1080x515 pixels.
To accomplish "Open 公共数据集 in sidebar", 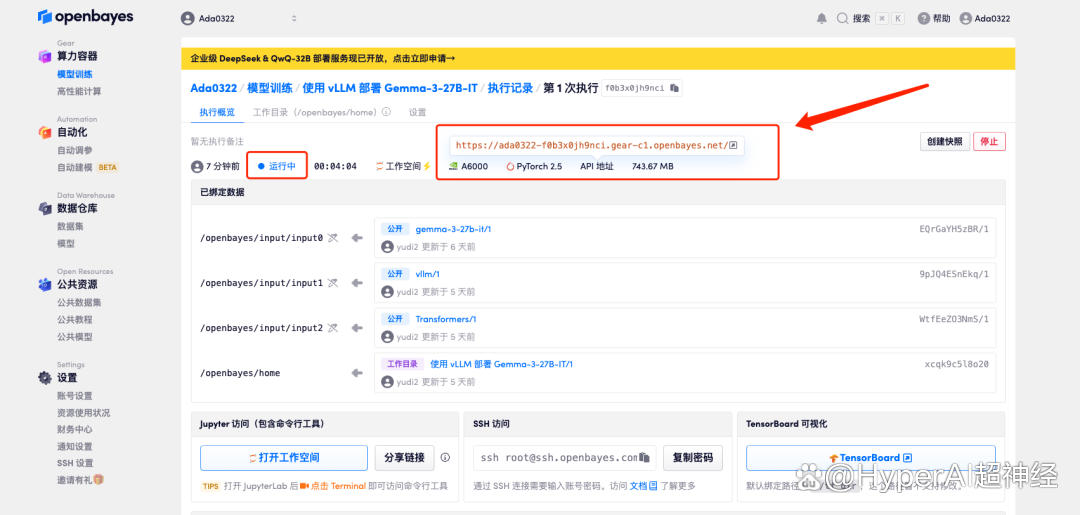I will 79,302.
